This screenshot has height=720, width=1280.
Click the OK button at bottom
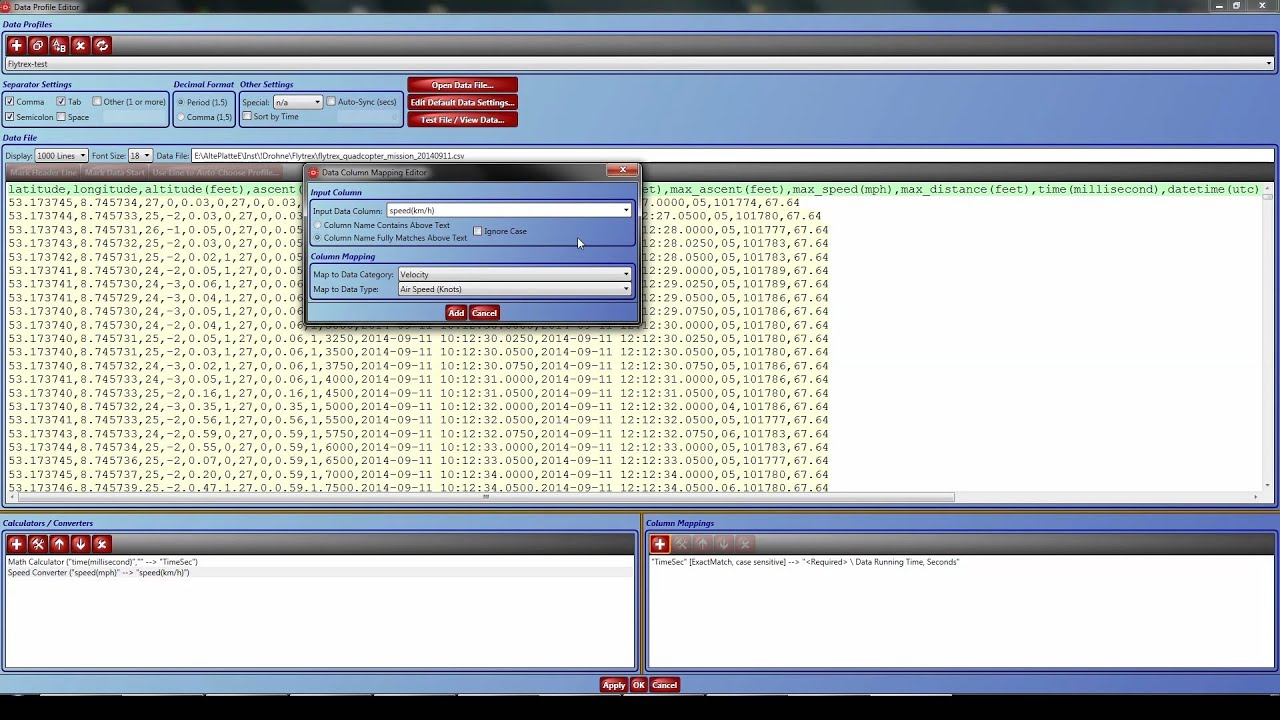tap(638, 685)
